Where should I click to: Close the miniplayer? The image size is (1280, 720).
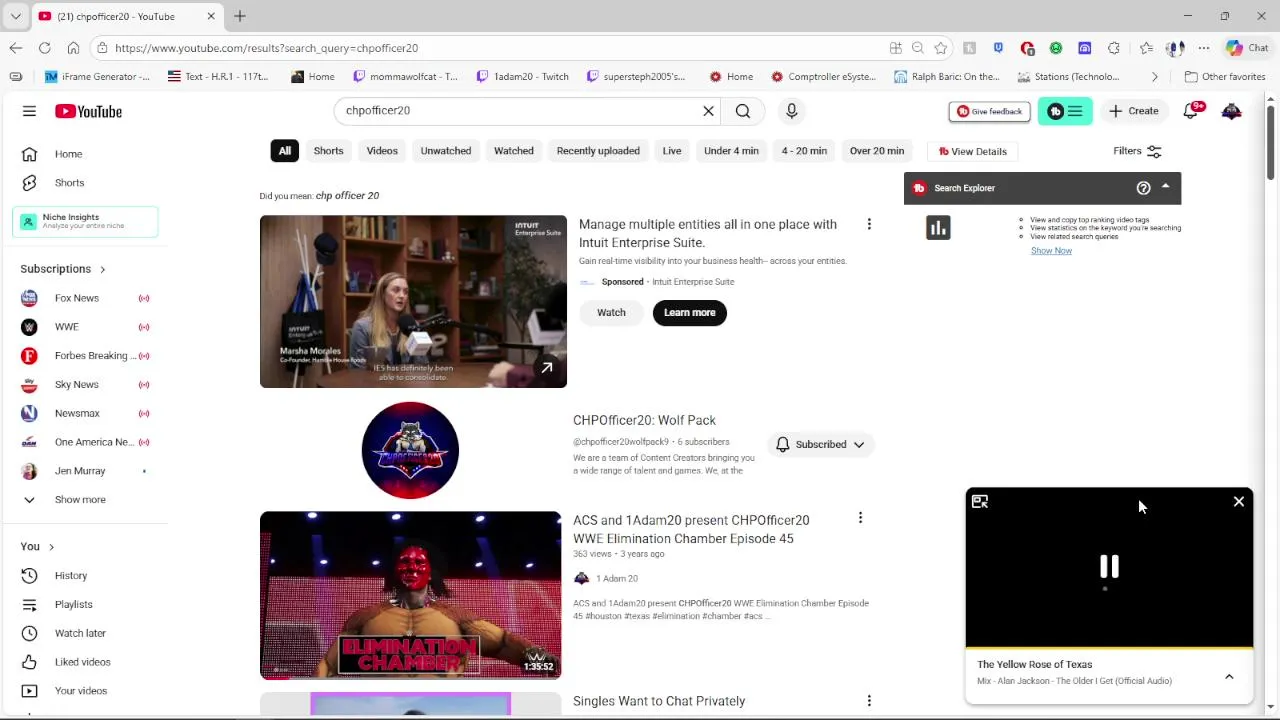pyautogui.click(x=1238, y=502)
